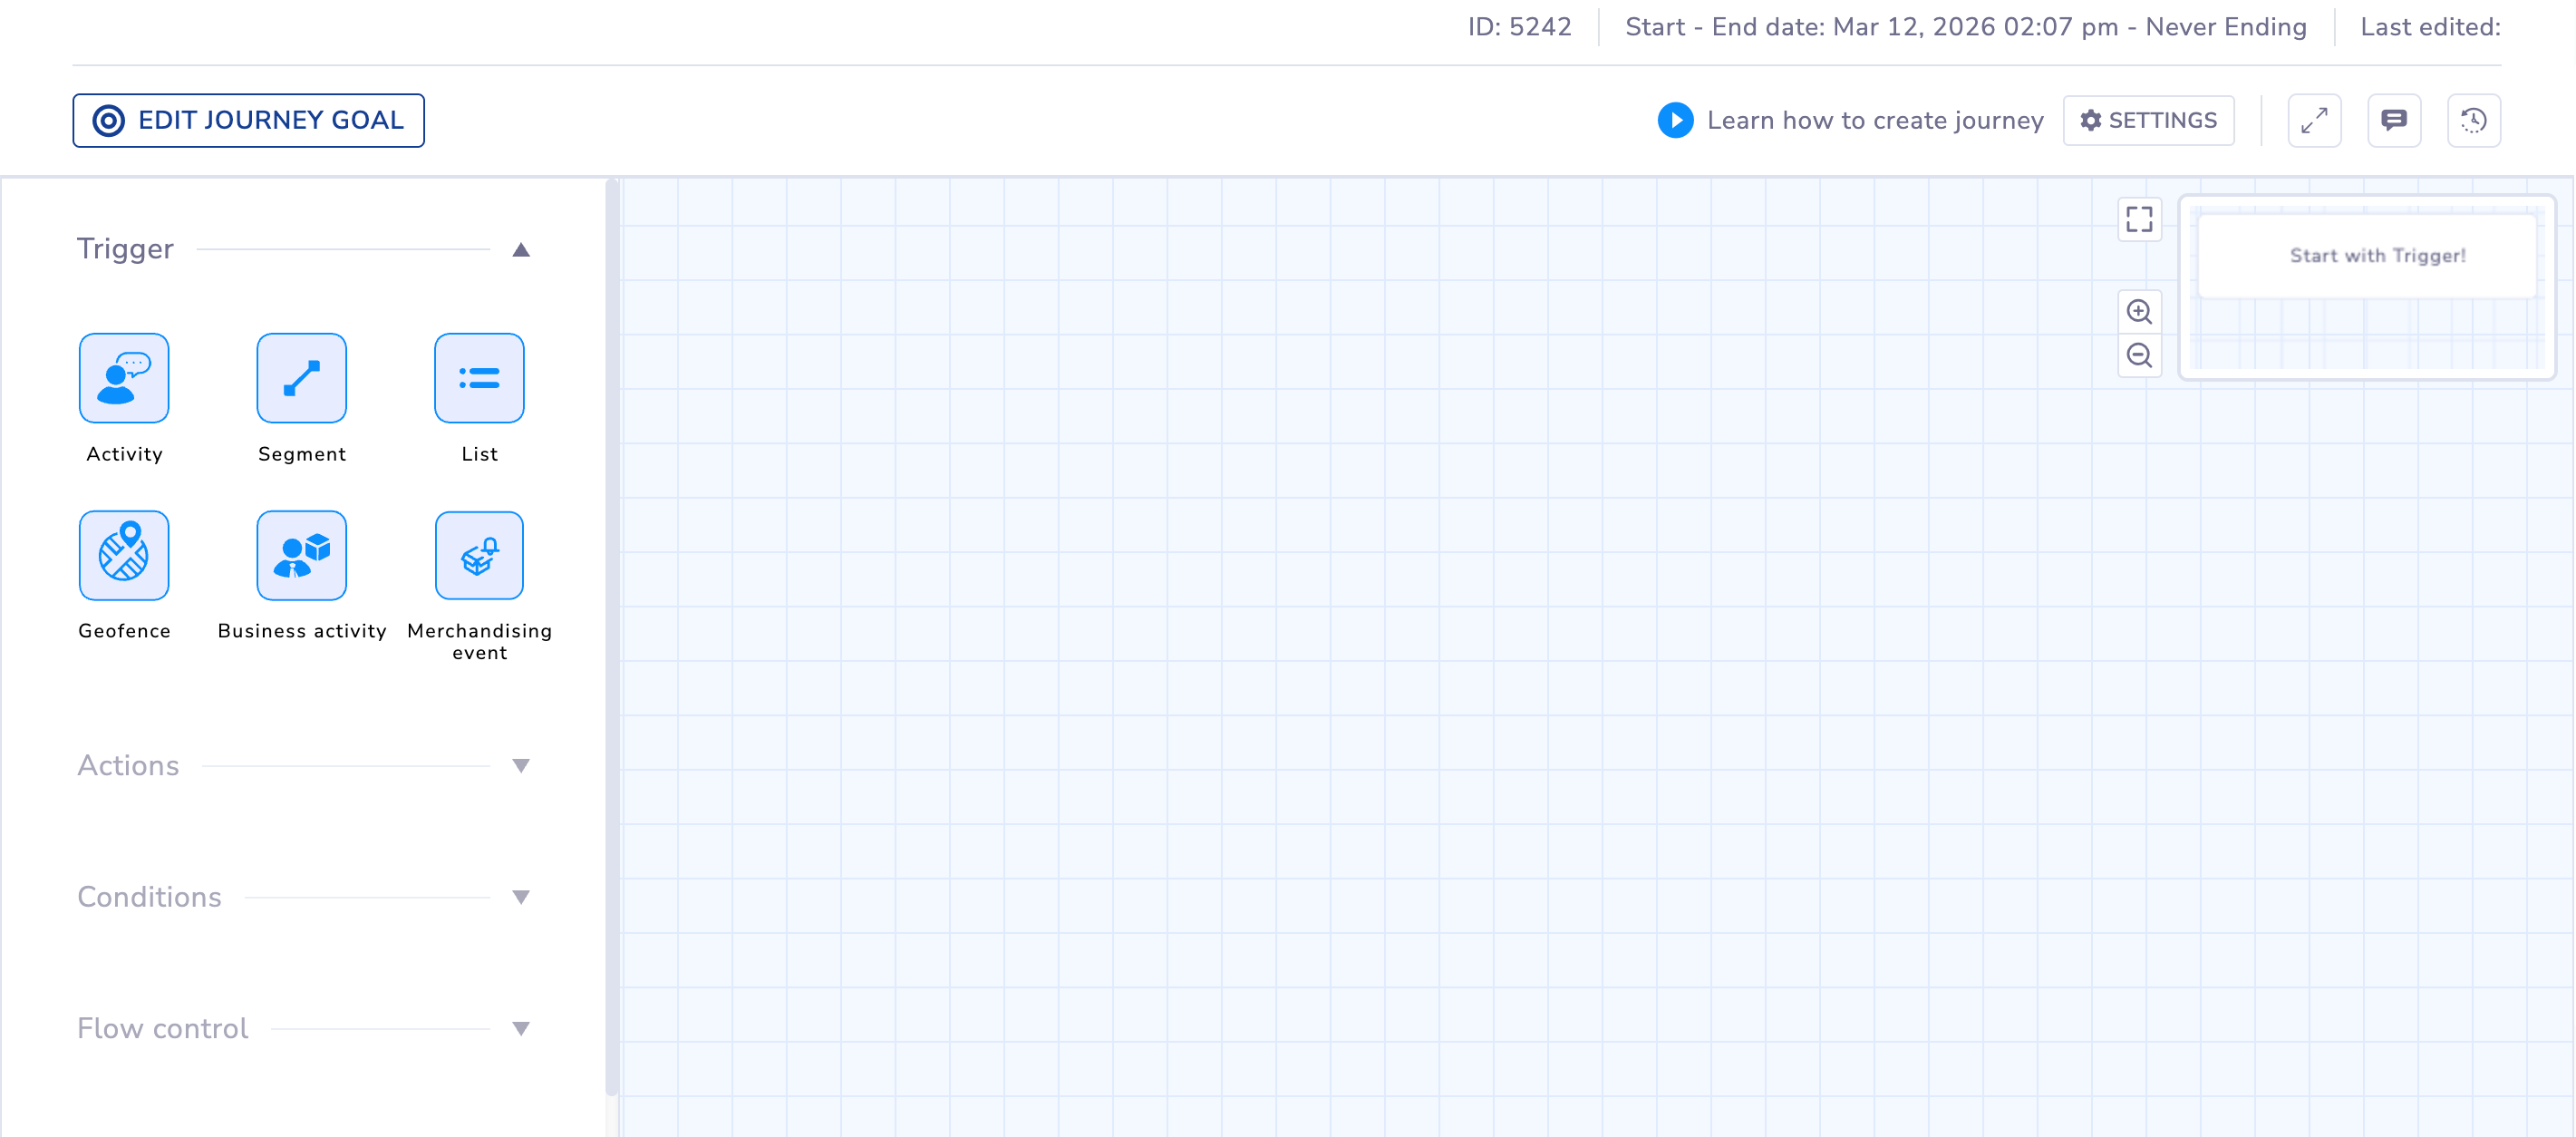2576x1137 pixels.
Task: Expand the canvas to fullscreen
Action: [x=2314, y=120]
